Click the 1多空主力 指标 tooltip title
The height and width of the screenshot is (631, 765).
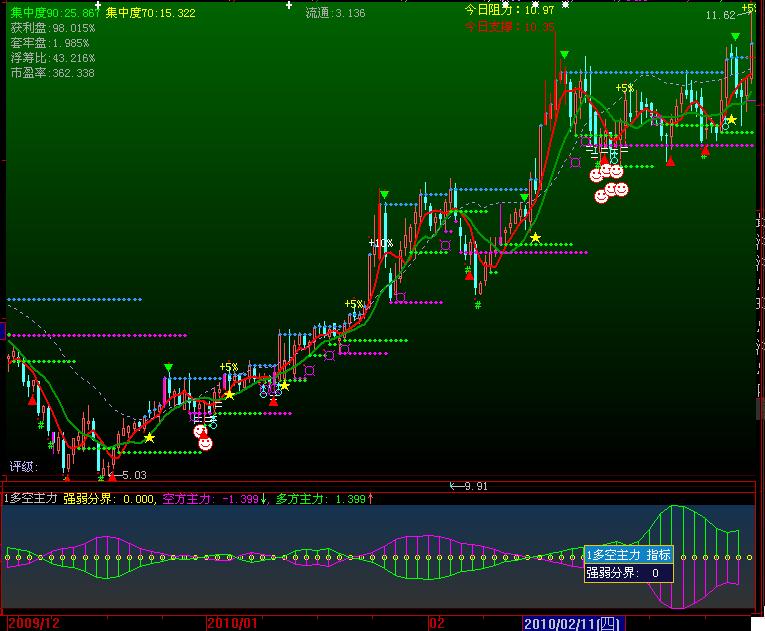pyautogui.click(x=628, y=555)
